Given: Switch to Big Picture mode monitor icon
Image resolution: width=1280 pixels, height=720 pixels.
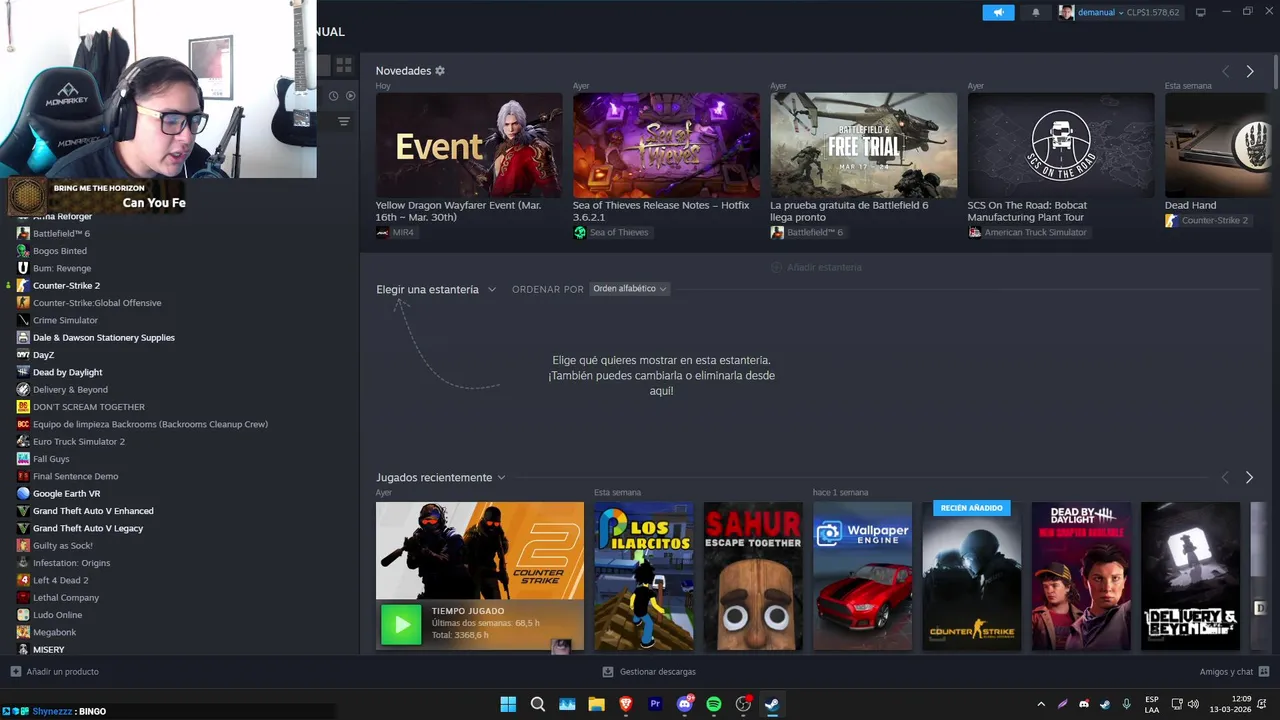Looking at the screenshot, I should point(1201,12).
